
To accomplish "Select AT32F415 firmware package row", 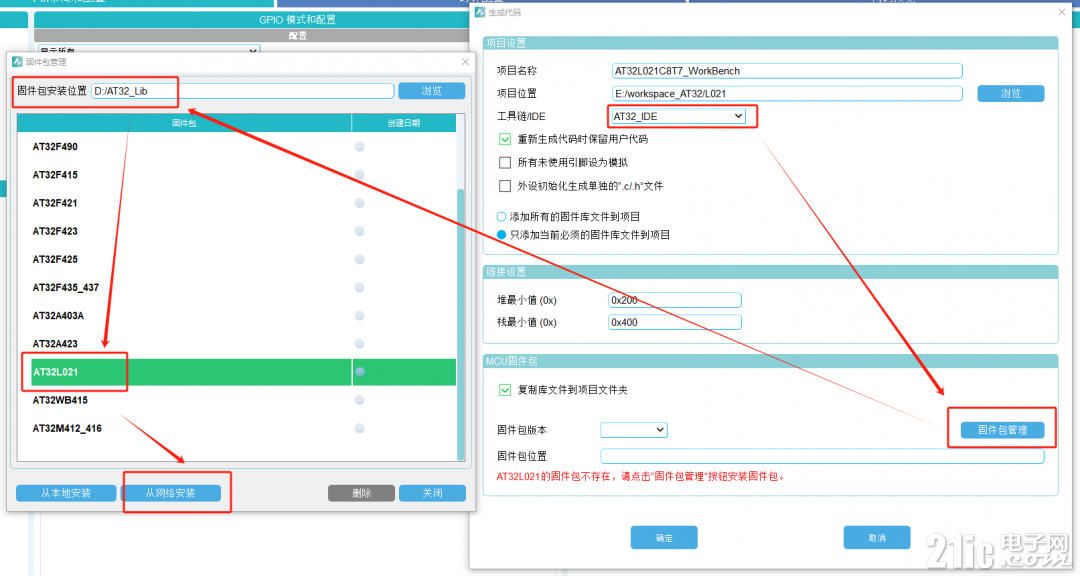I will pos(236,175).
